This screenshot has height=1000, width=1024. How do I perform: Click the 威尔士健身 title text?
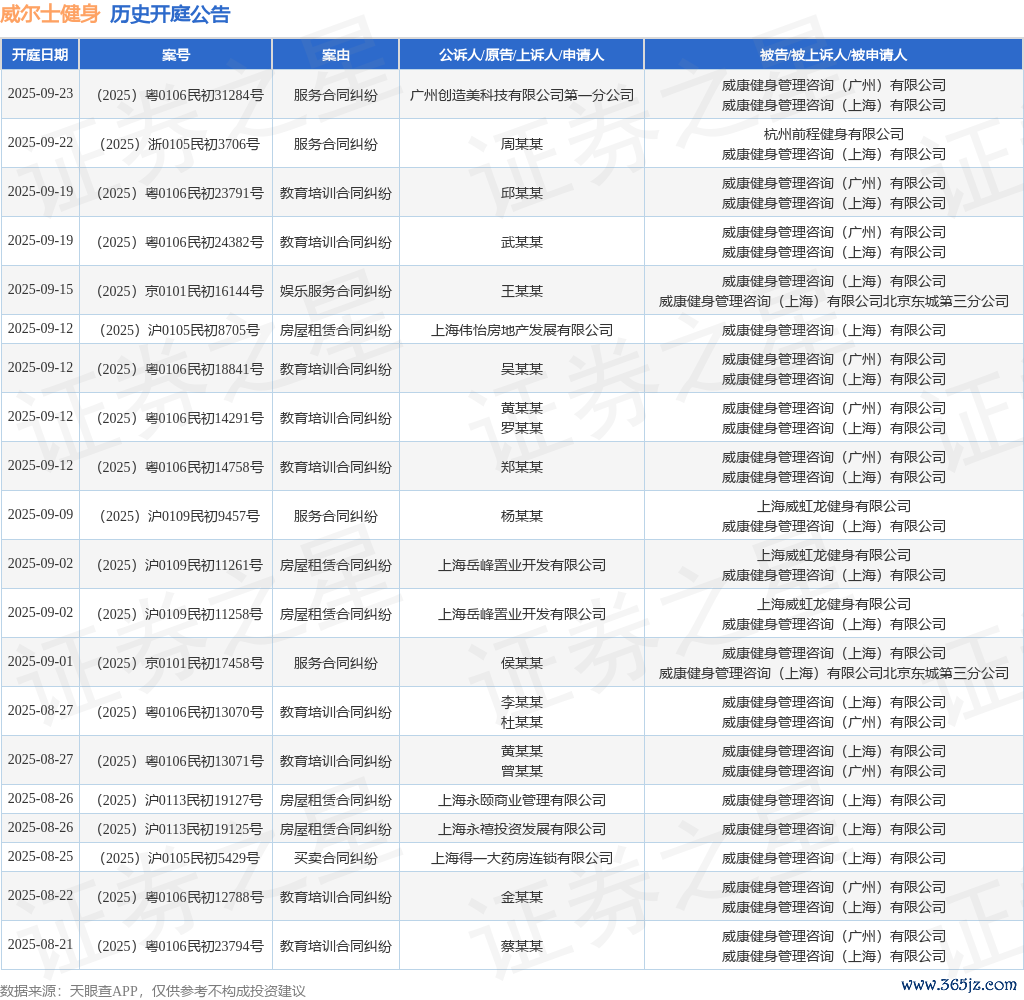point(50,14)
